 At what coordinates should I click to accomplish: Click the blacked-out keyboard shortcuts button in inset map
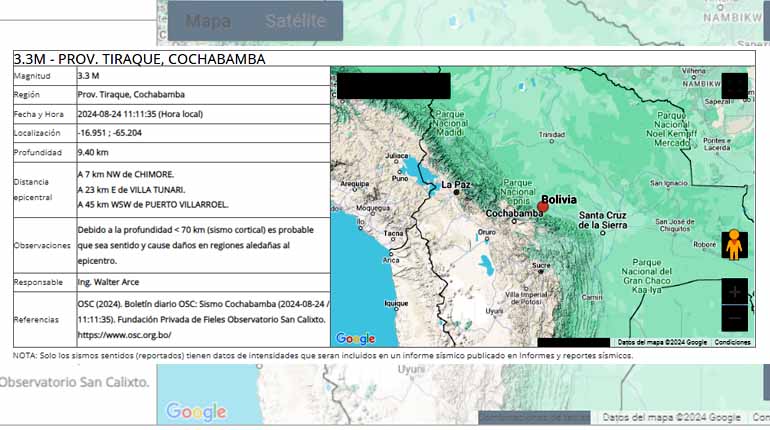tap(573, 342)
